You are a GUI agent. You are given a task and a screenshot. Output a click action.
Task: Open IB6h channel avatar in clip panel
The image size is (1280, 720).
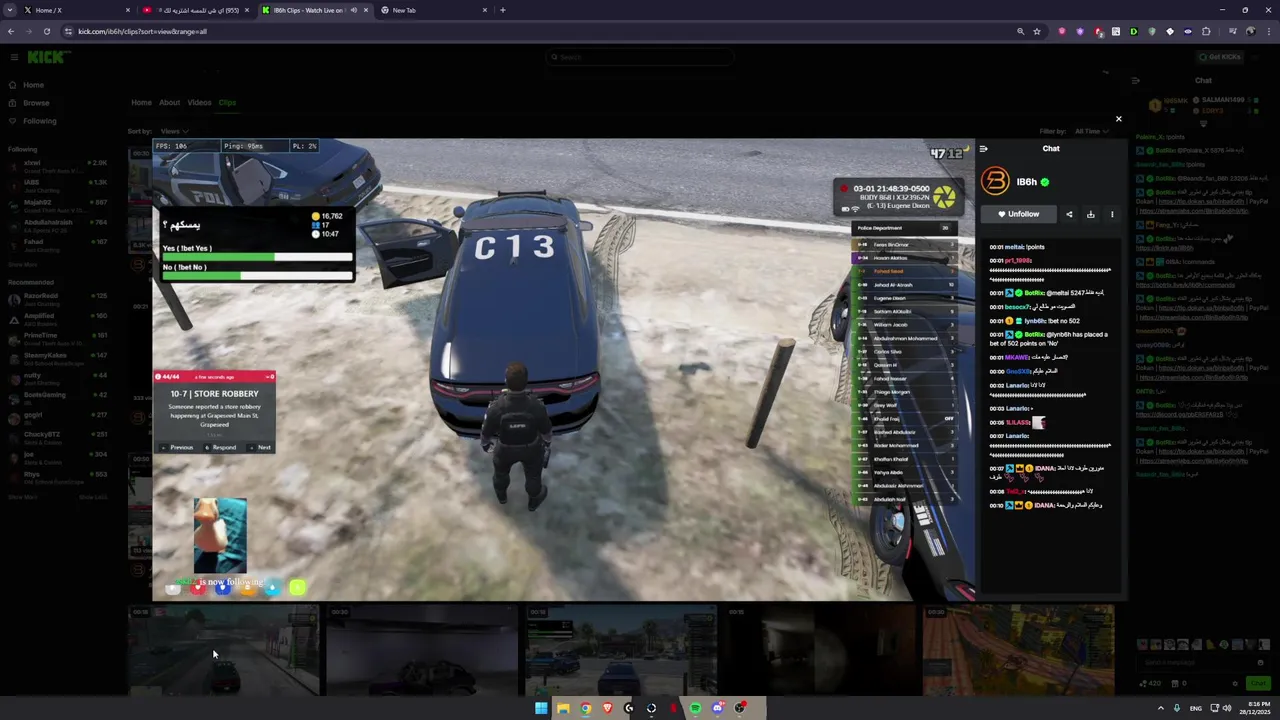pyautogui.click(x=995, y=181)
